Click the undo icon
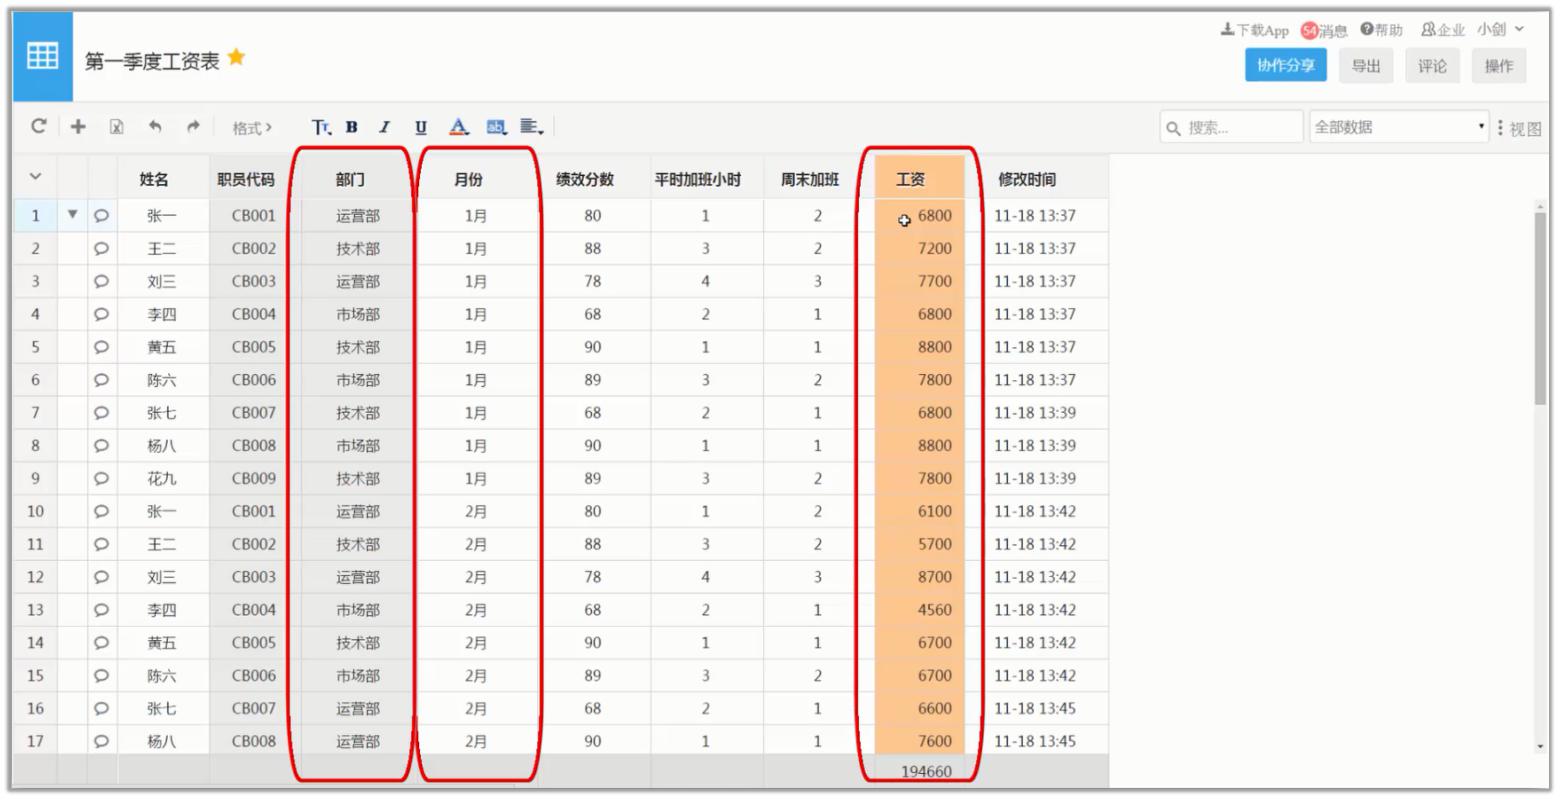1560x800 pixels. point(156,127)
